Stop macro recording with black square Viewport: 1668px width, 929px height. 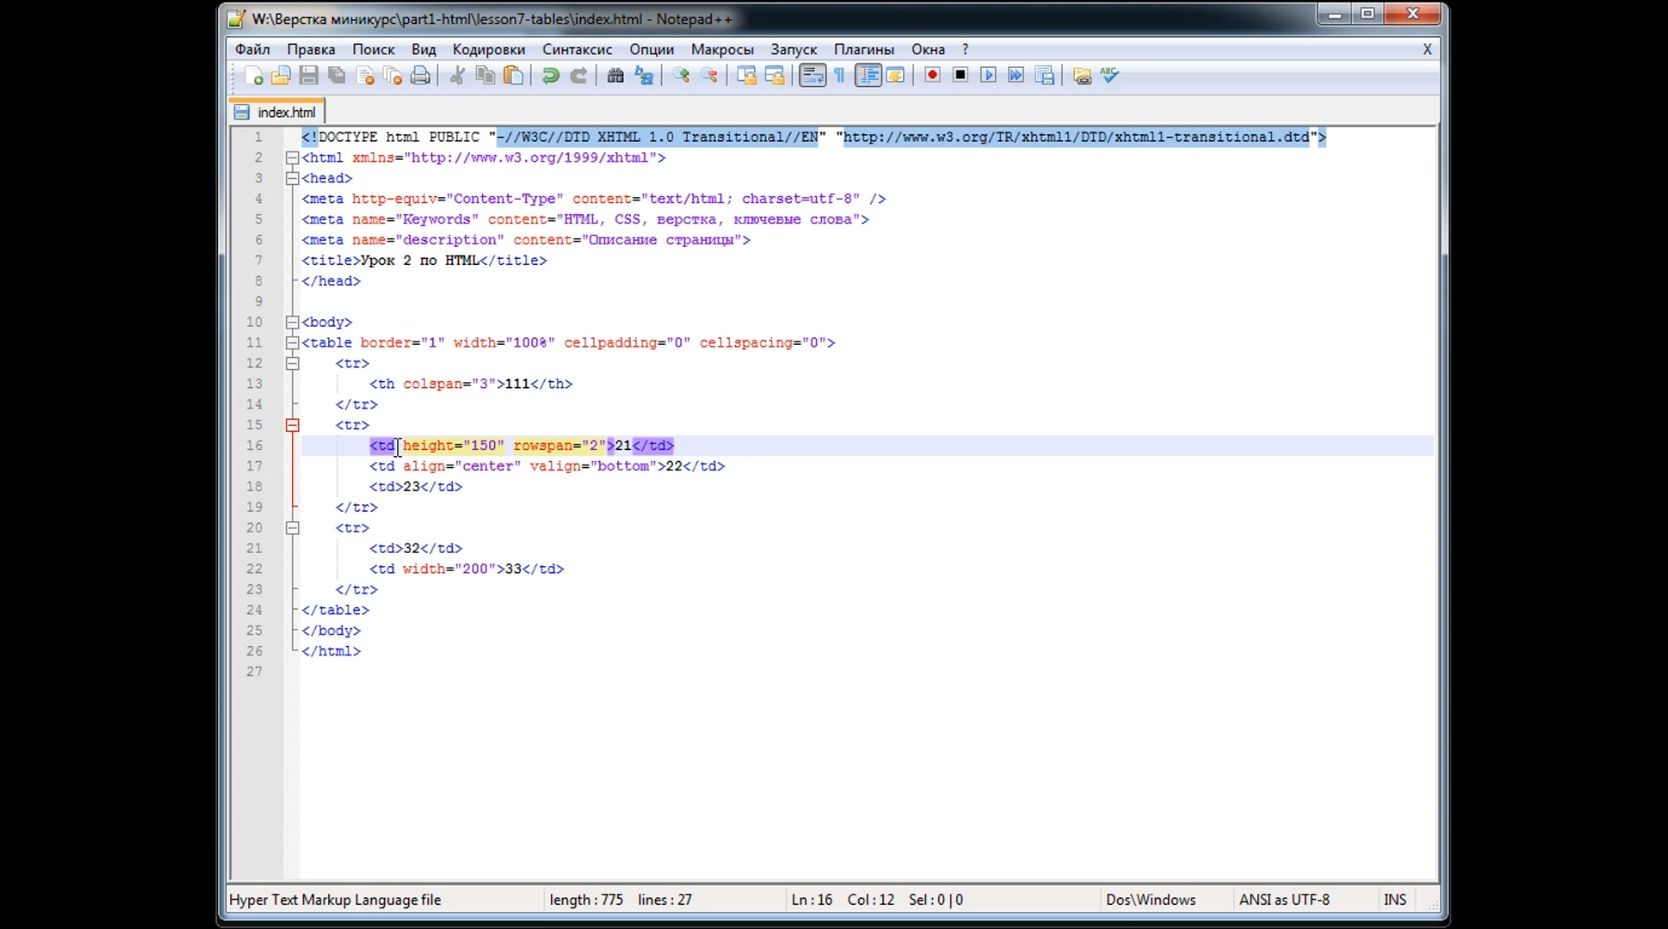pos(960,76)
